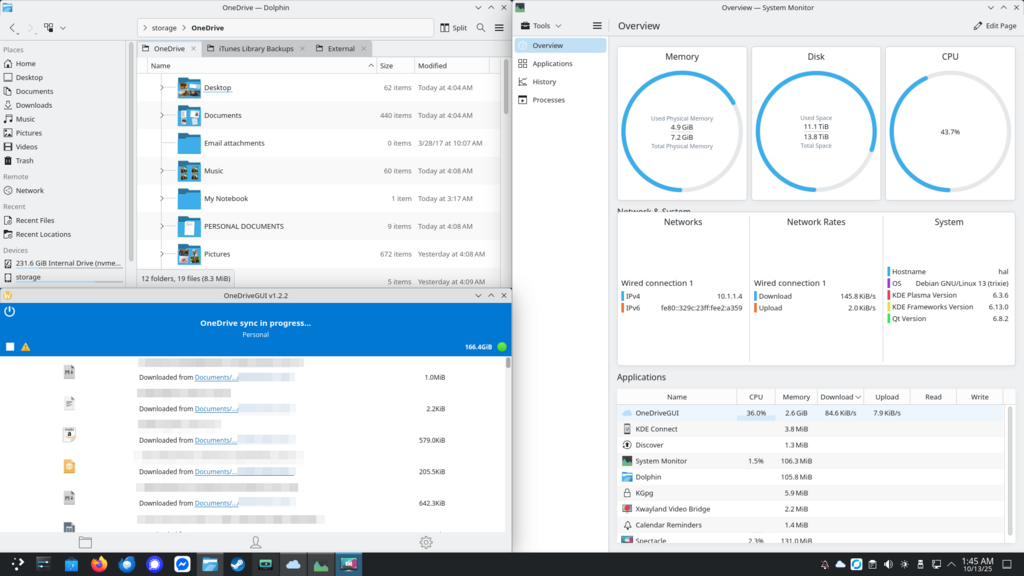Open Firefox from the taskbar
1024x576 pixels.
99,564
